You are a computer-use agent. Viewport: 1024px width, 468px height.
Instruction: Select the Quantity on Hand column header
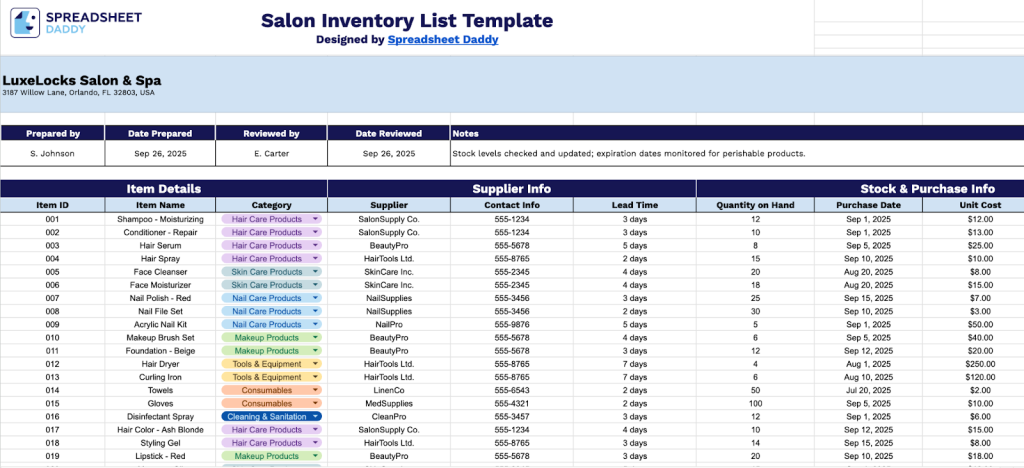(755, 205)
